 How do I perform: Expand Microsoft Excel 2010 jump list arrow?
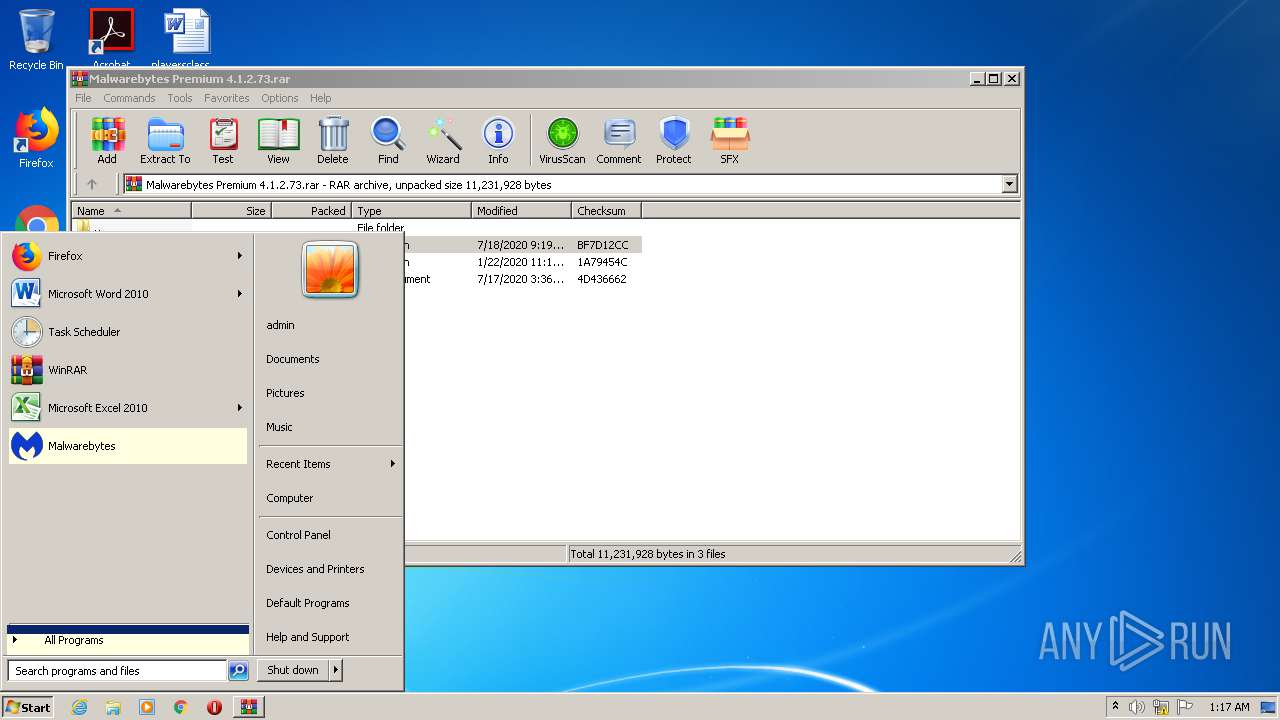pos(239,408)
